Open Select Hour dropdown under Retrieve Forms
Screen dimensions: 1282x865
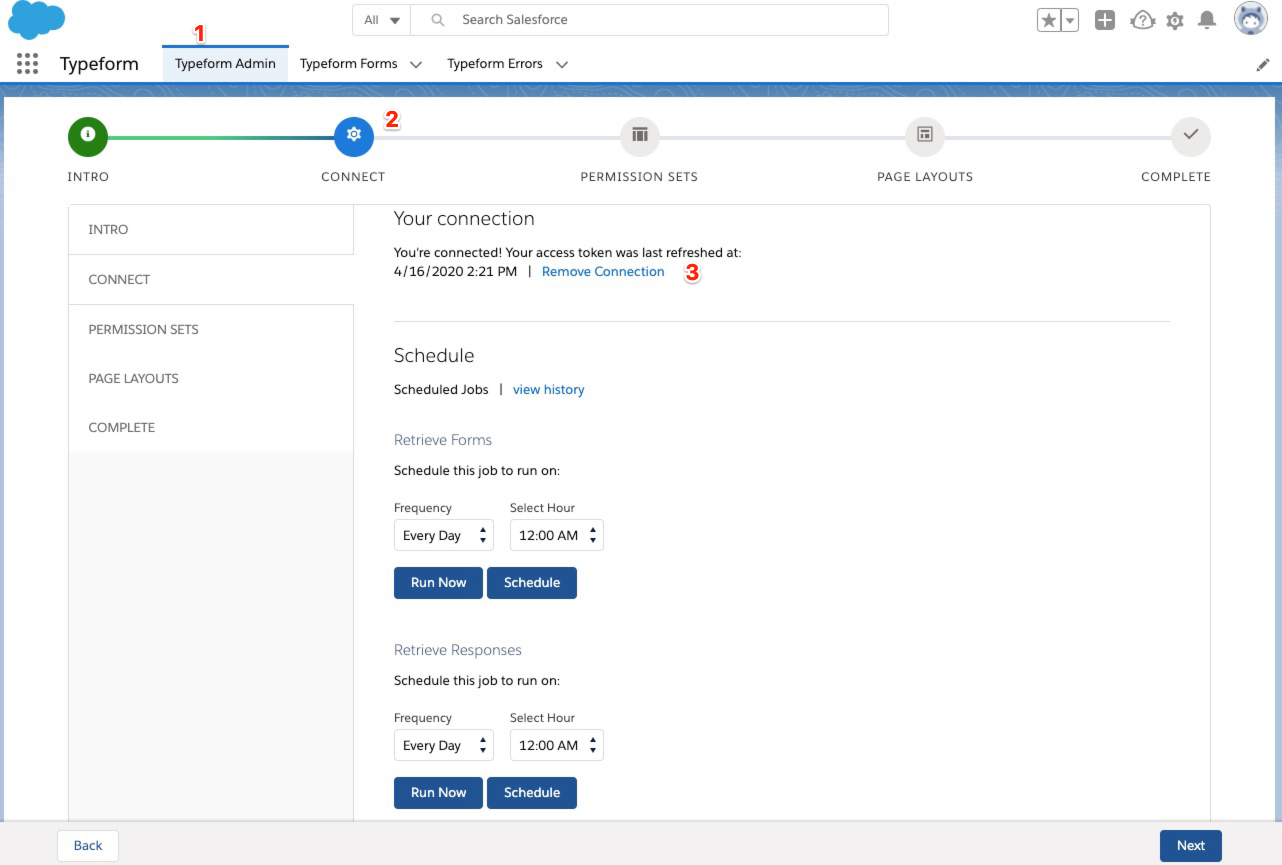click(x=557, y=536)
